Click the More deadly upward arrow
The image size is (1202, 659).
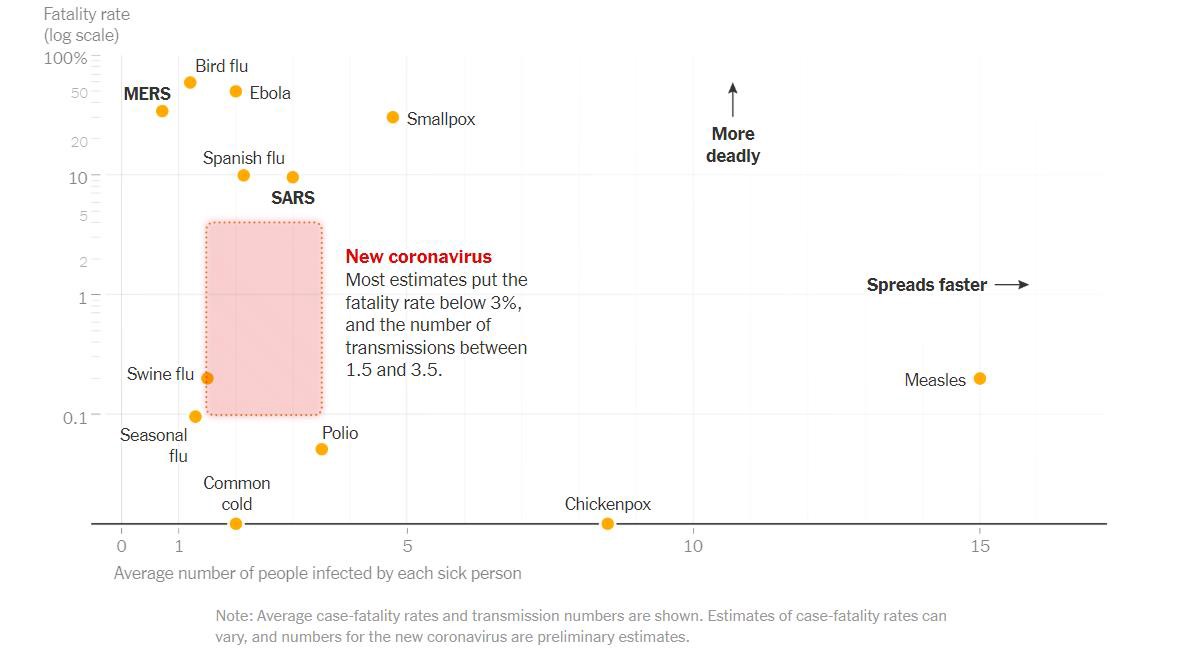pos(733,100)
